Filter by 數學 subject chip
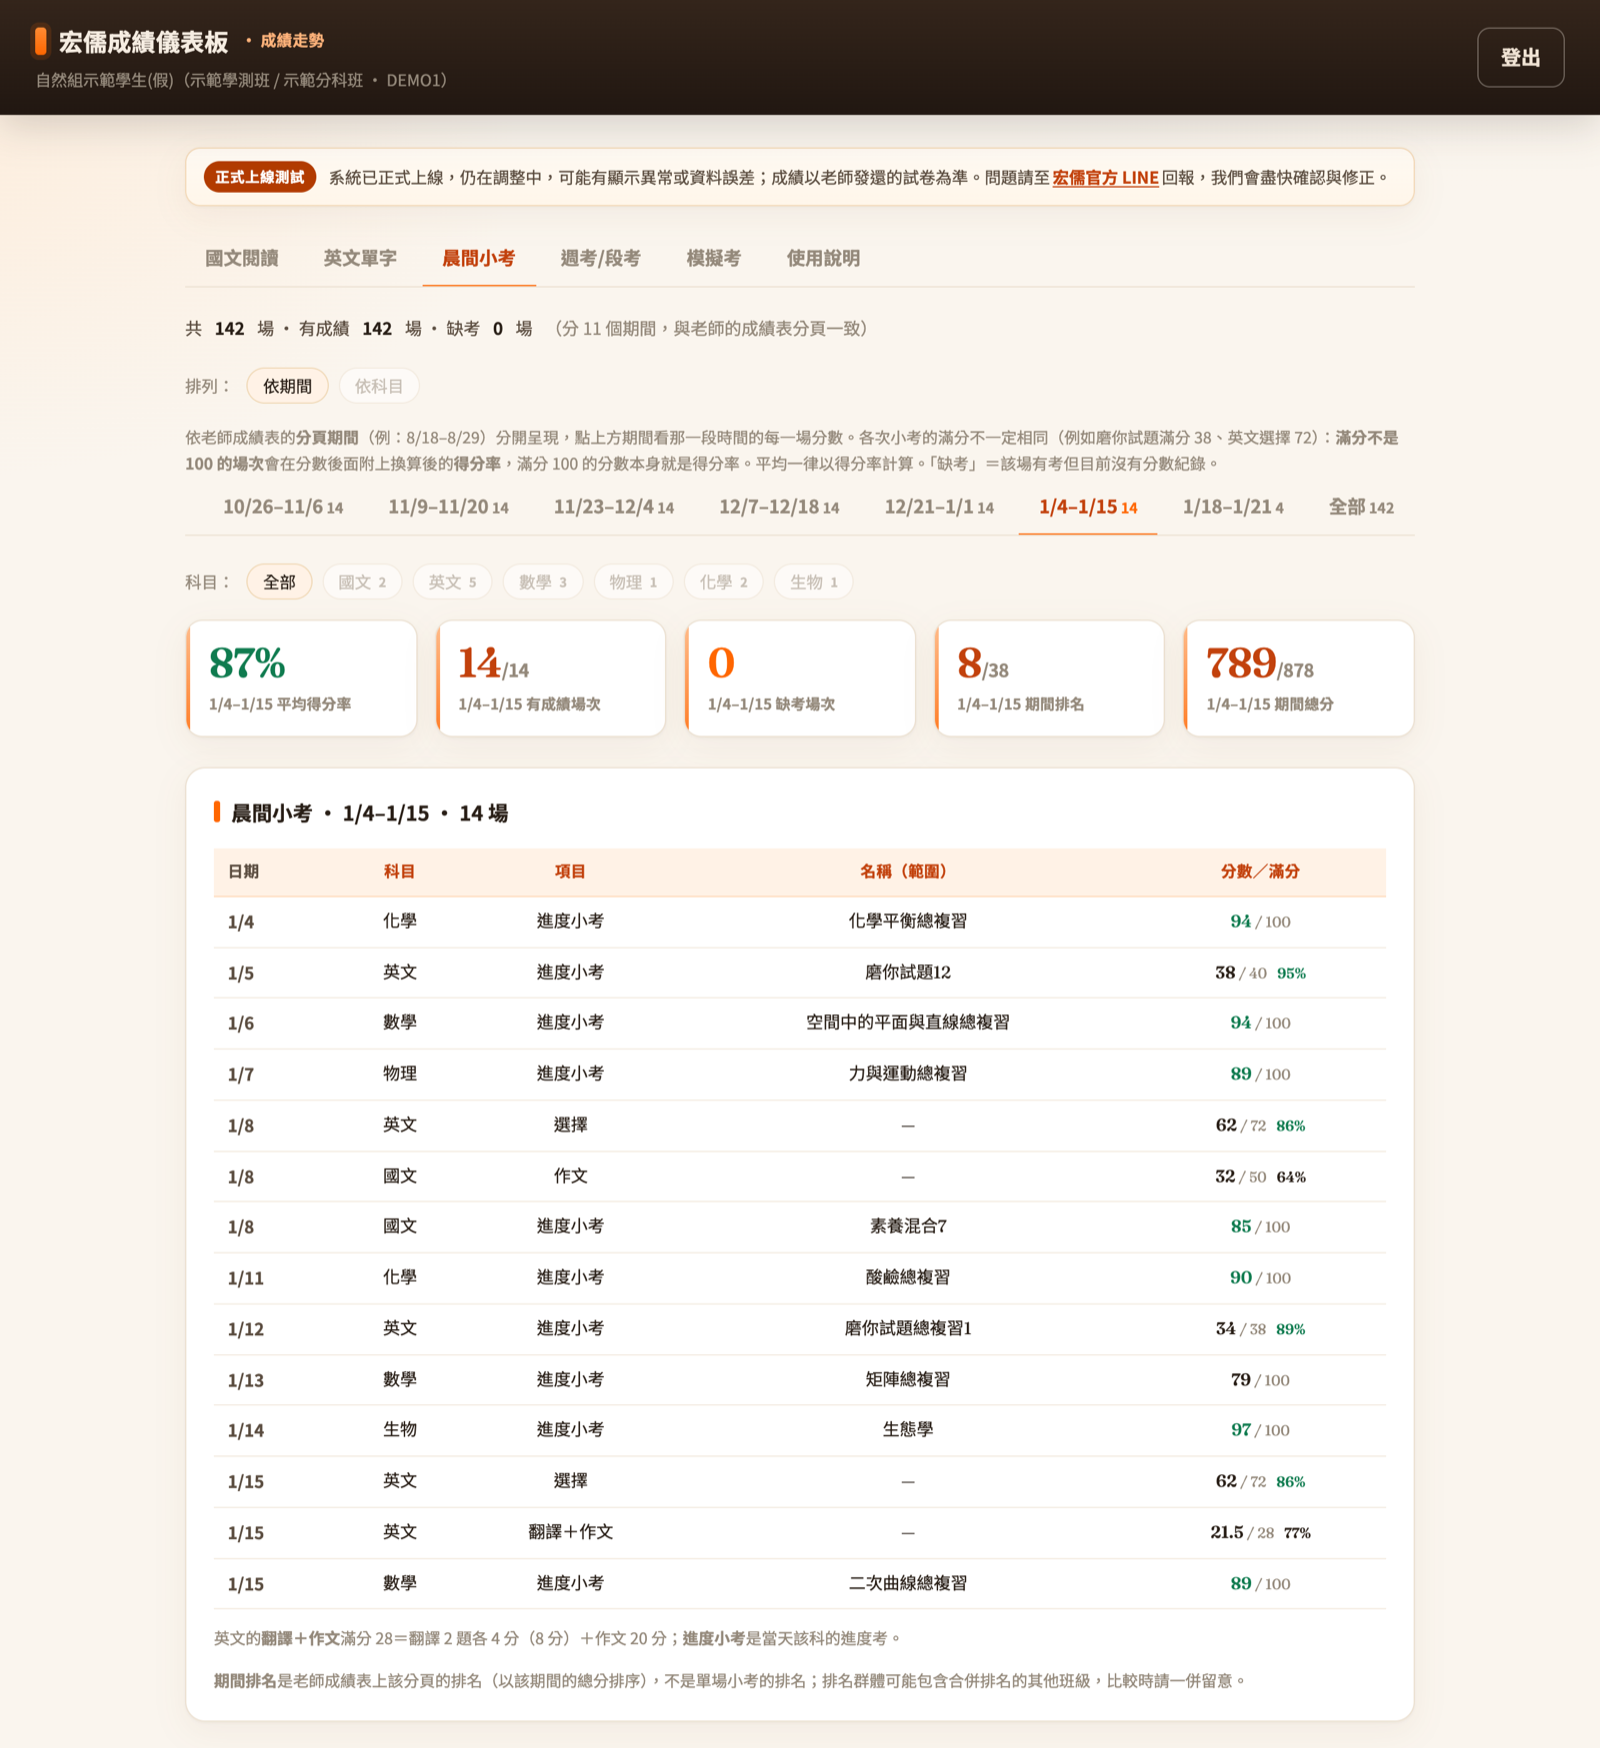Image resolution: width=1600 pixels, height=1748 pixels. 543,582
